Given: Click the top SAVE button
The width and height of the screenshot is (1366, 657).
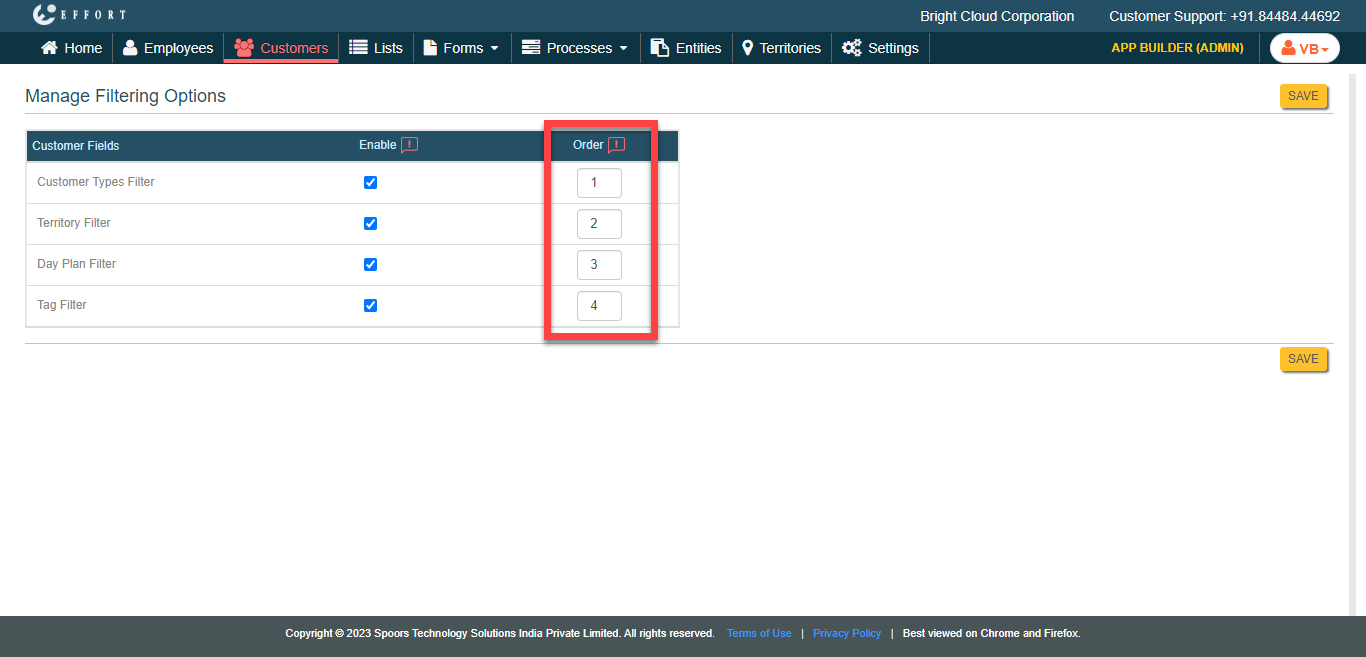Looking at the screenshot, I should pyautogui.click(x=1303, y=96).
